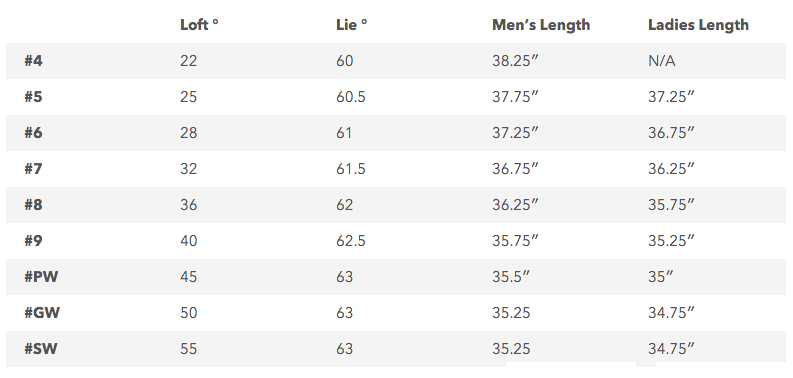Select the #7 iron row label
Screen dimensions: 793x378
click(33, 169)
